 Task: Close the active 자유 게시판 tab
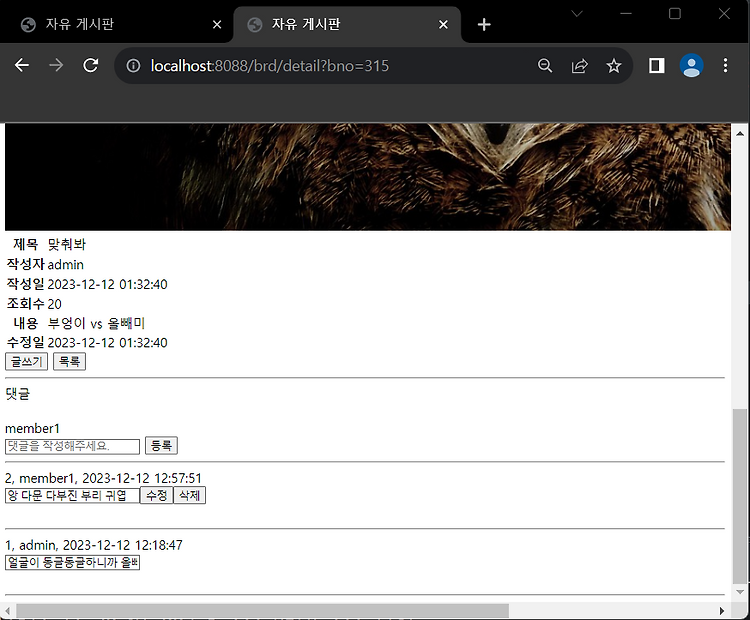point(443,24)
